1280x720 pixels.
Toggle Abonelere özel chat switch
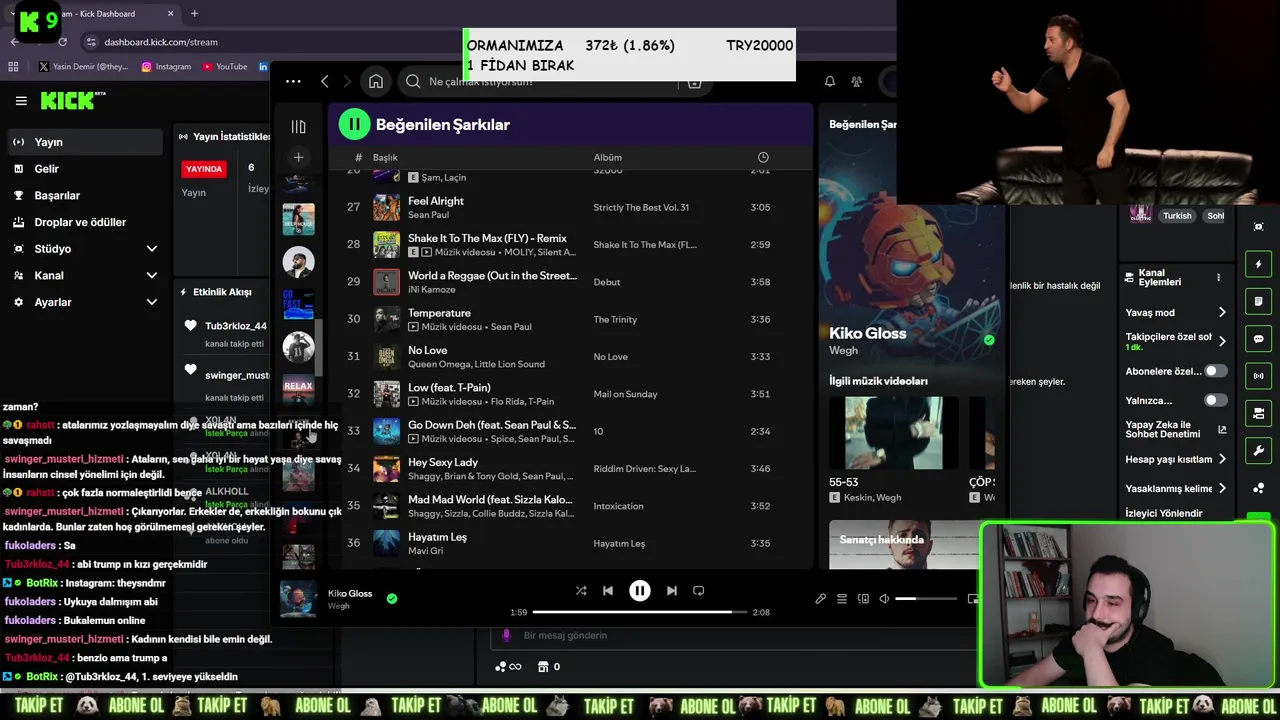click(x=1215, y=371)
